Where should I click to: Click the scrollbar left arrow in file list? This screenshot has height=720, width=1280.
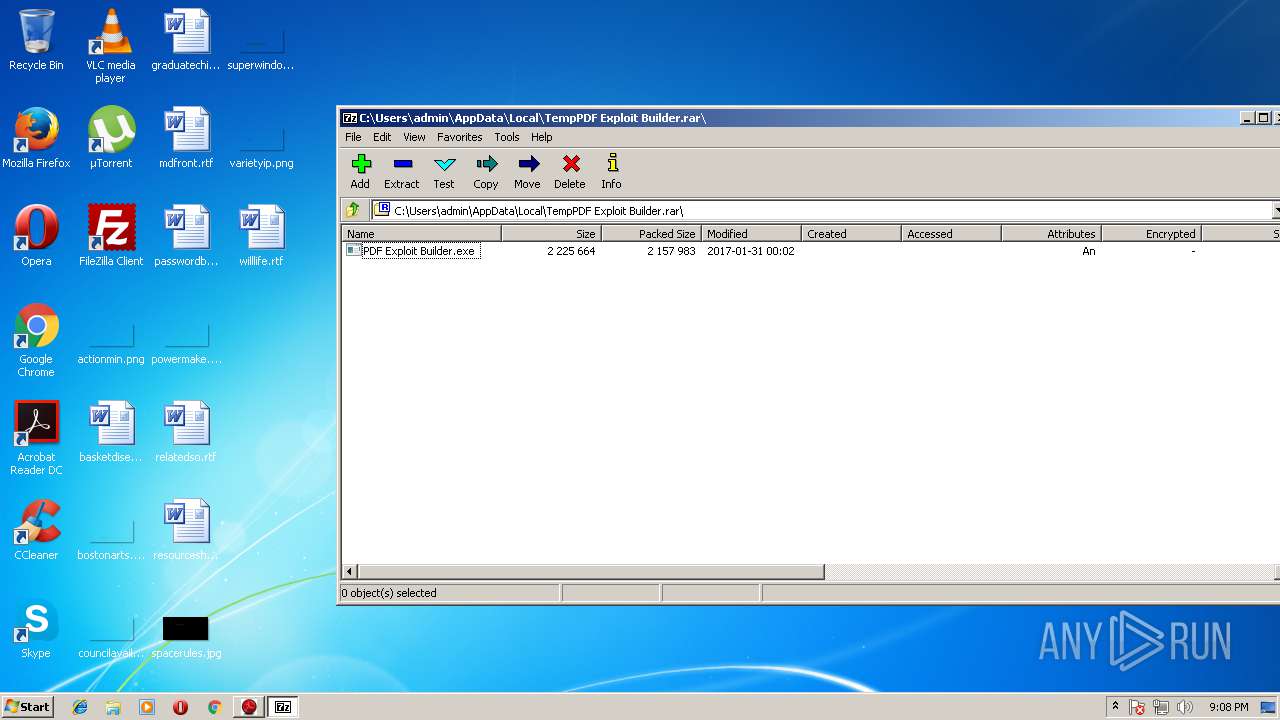coord(350,572)
